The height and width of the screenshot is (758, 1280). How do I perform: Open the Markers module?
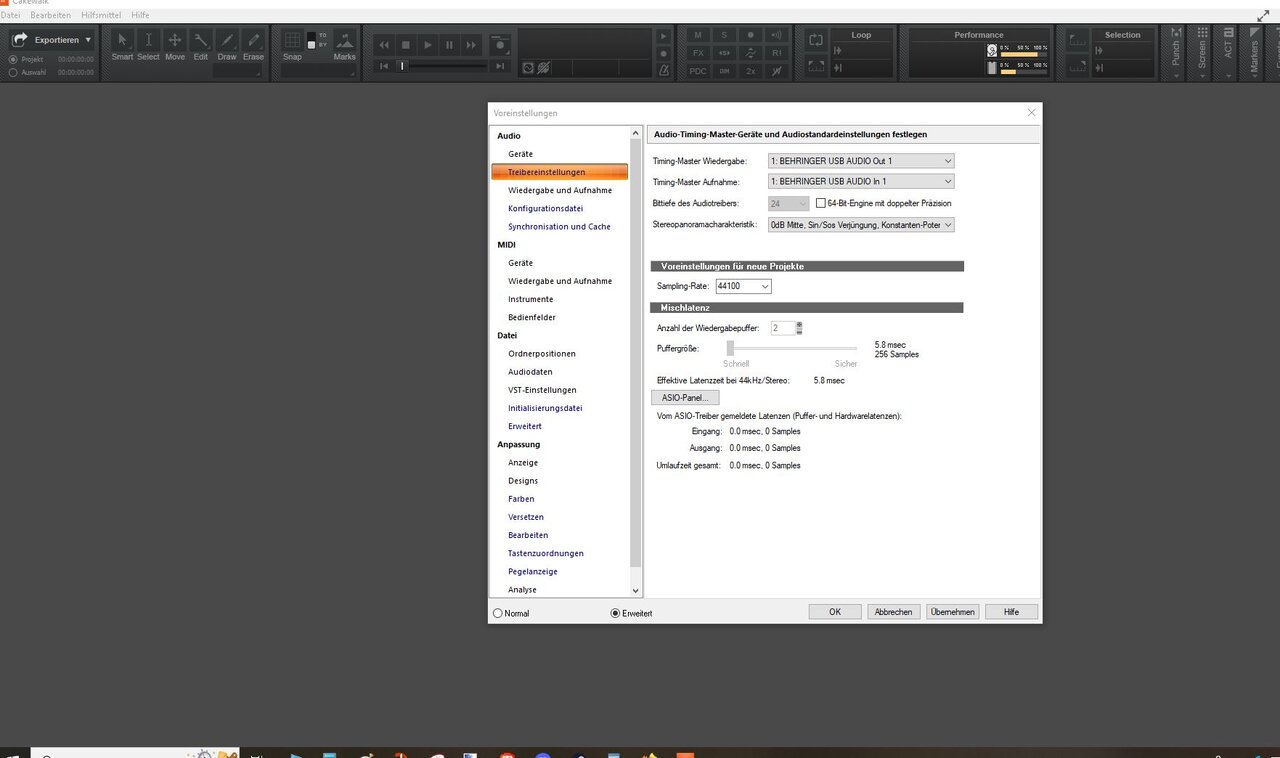click(x=1254, y=53)
